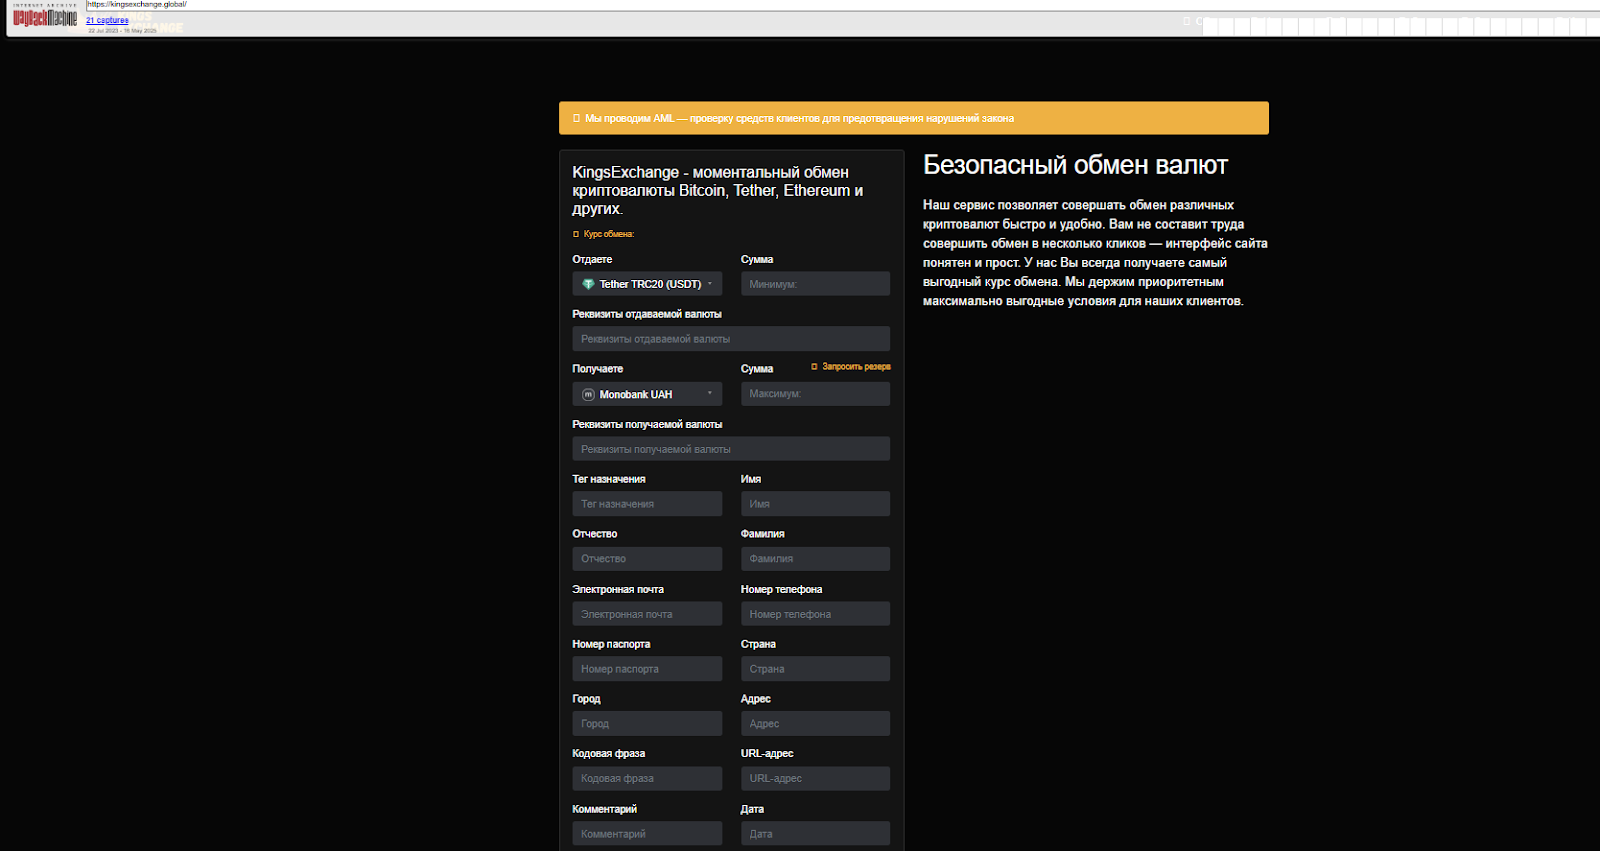
Task: Click the URL-адрес input
Action: coord(815,779)
